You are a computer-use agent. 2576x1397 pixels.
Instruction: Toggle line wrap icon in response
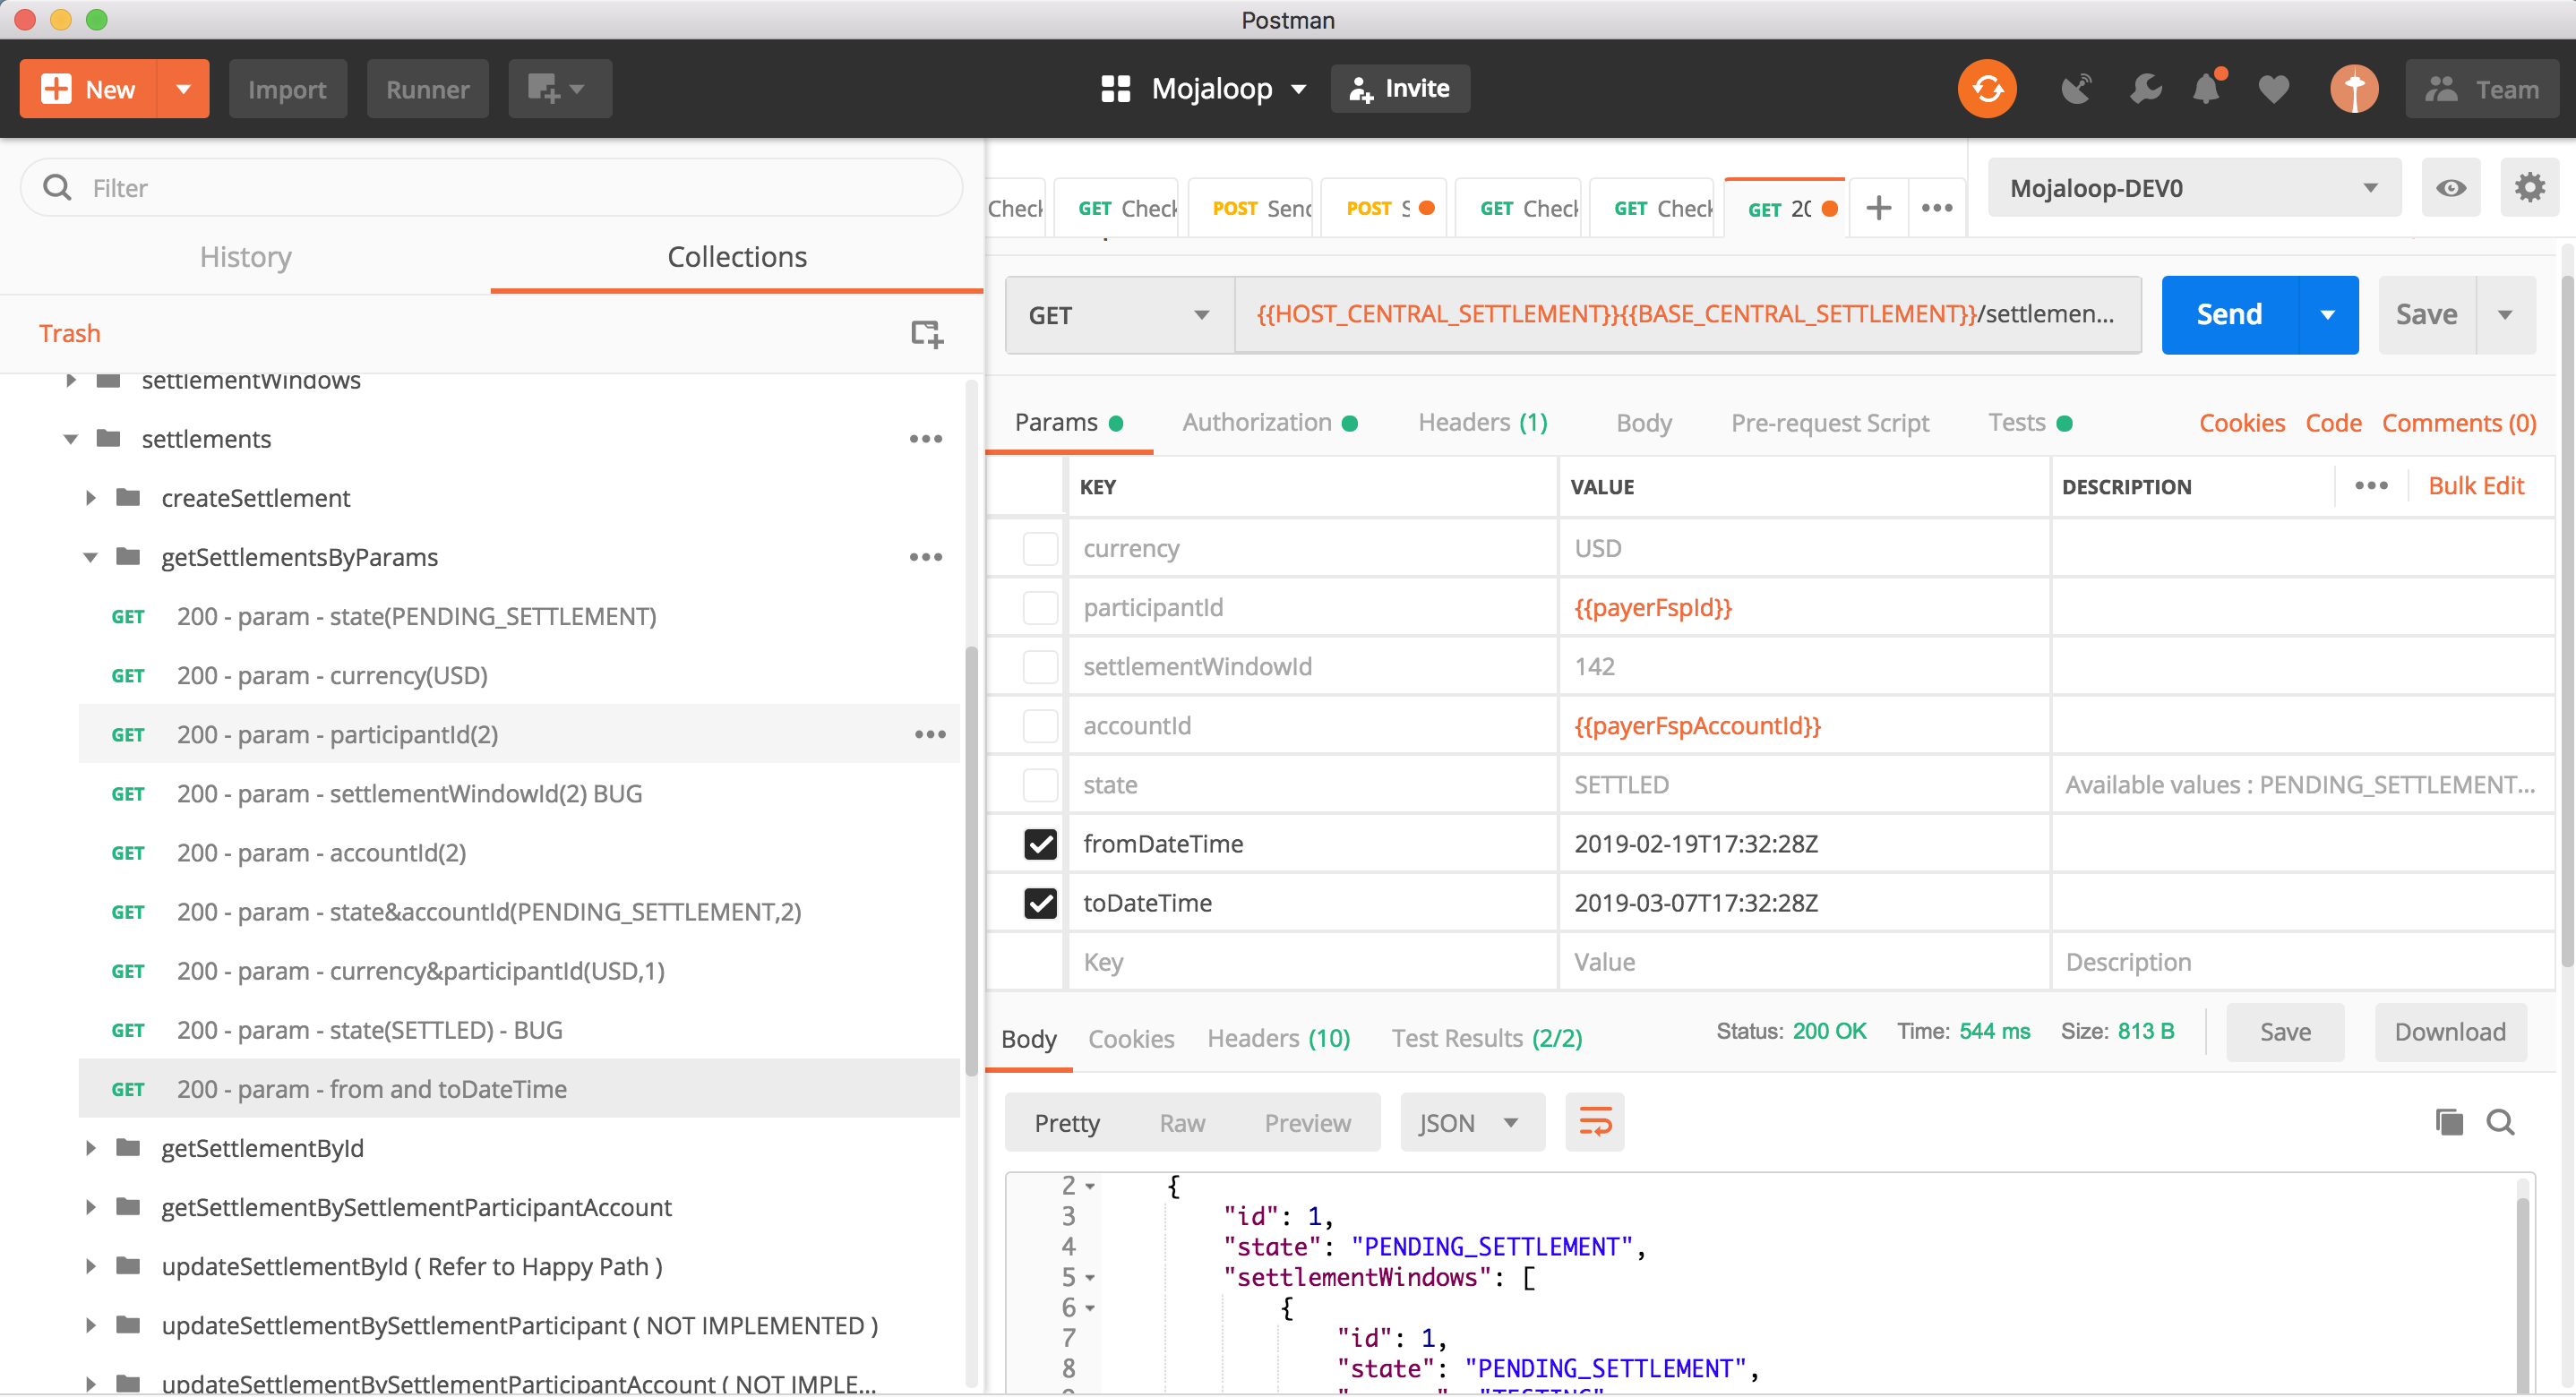point(1594,1122)
